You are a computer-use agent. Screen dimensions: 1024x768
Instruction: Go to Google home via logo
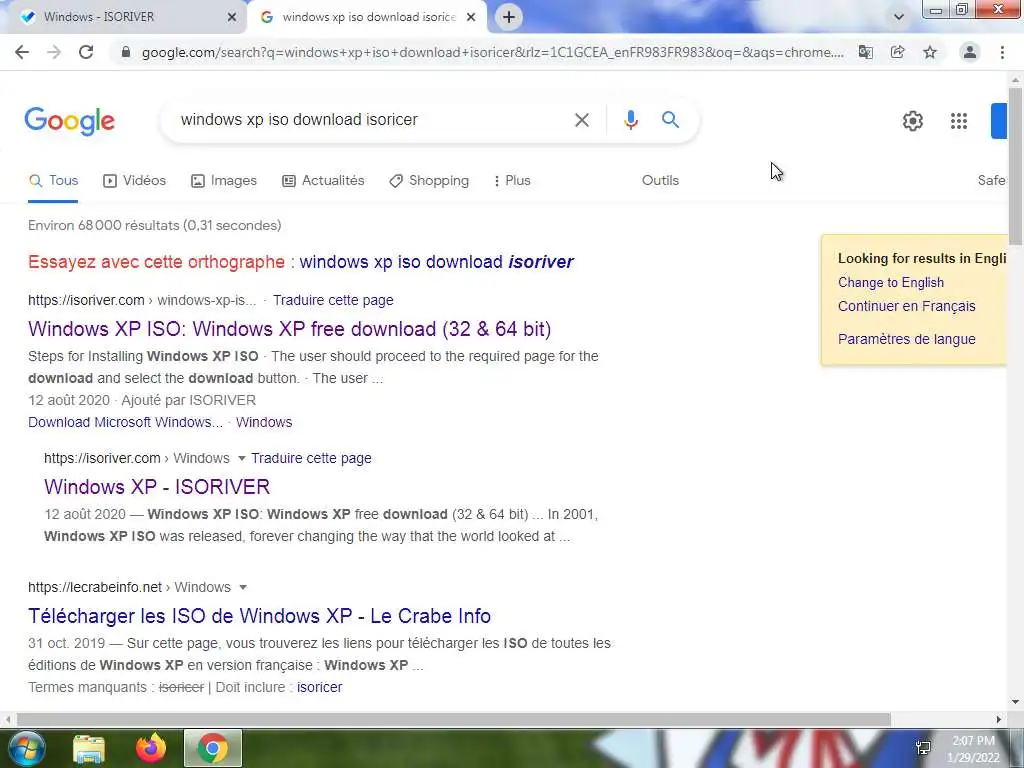tap(70, 121)
